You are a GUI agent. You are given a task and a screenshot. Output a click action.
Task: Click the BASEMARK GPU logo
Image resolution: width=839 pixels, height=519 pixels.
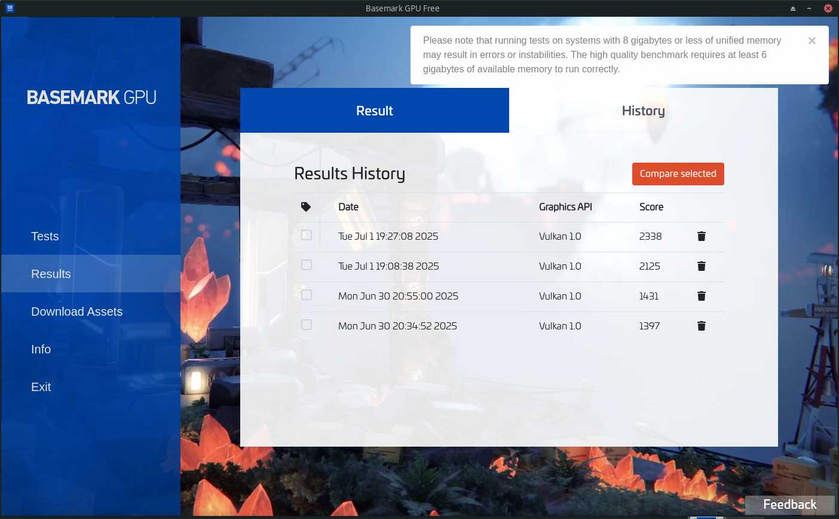point(91,97)
